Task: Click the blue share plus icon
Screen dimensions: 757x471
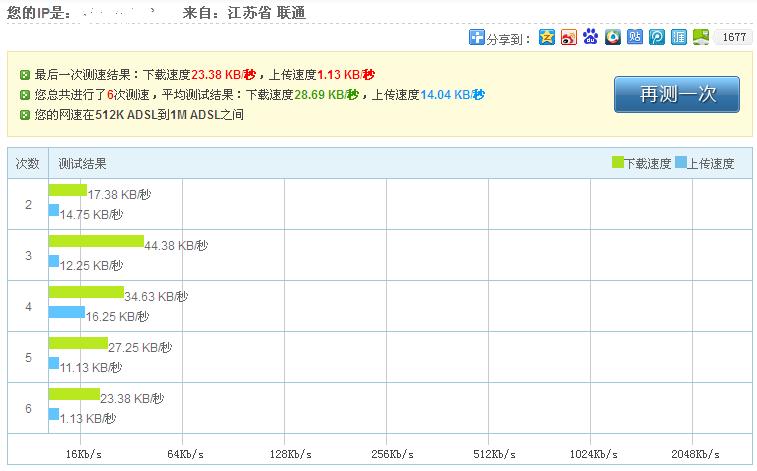Action: pos(477,37)
